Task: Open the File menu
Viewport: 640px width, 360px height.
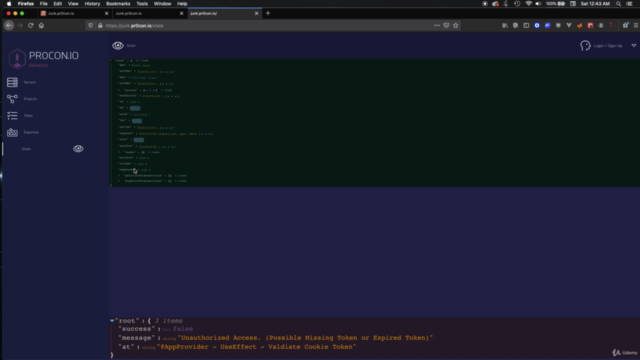Action: click(43, 4)
